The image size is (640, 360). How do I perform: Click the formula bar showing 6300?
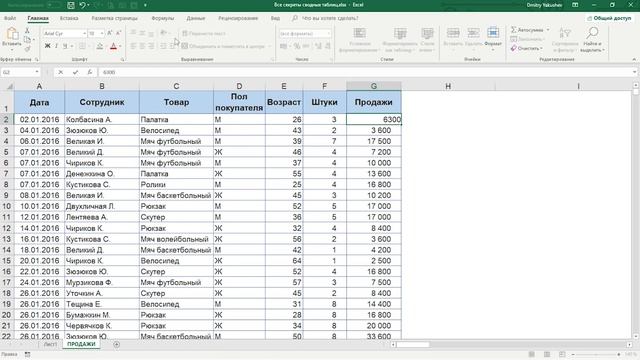364,72
